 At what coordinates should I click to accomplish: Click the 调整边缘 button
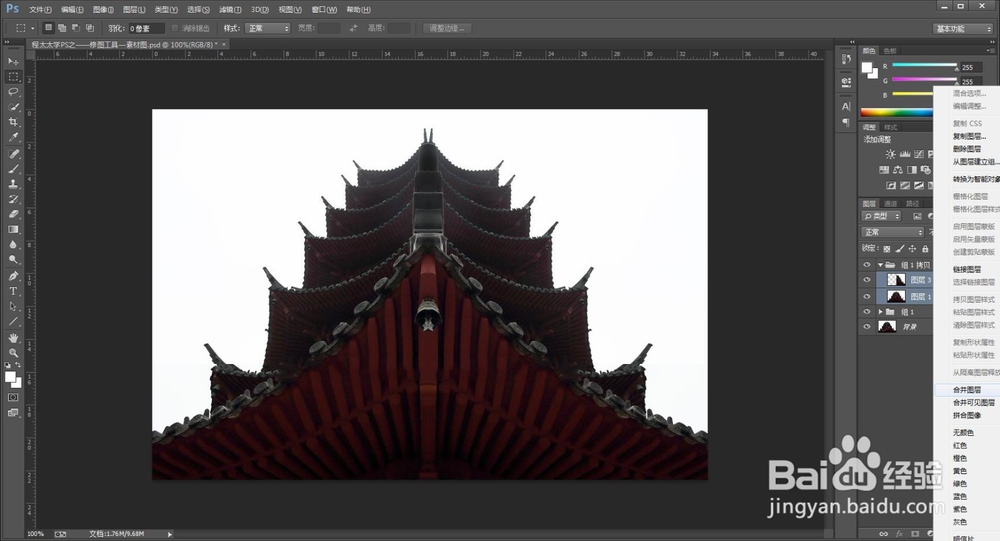click(448, 28)
